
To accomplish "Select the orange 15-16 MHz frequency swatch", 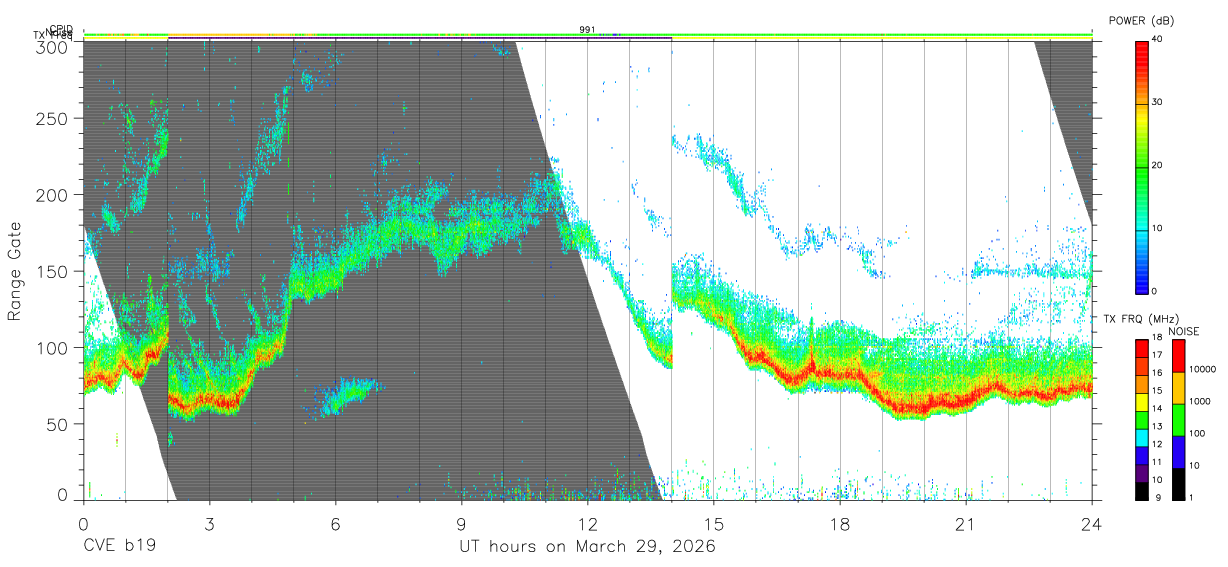I will pyautogui.click(x=1141, y=384).
